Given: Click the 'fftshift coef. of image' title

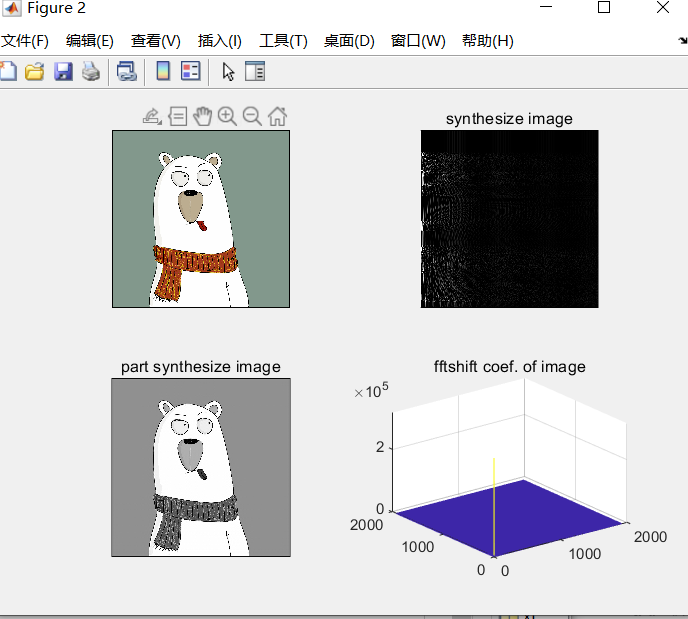Looking at the screenshot, I should 509,366.
